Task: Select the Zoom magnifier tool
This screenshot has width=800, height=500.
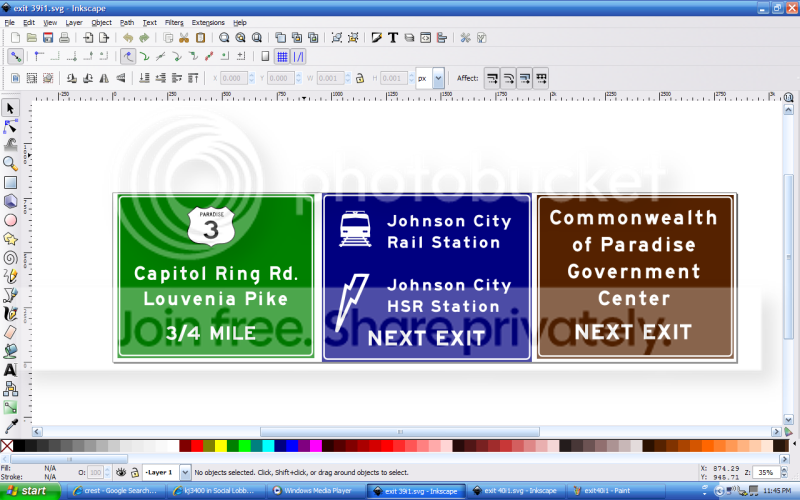Action: (x=10, y=164)
